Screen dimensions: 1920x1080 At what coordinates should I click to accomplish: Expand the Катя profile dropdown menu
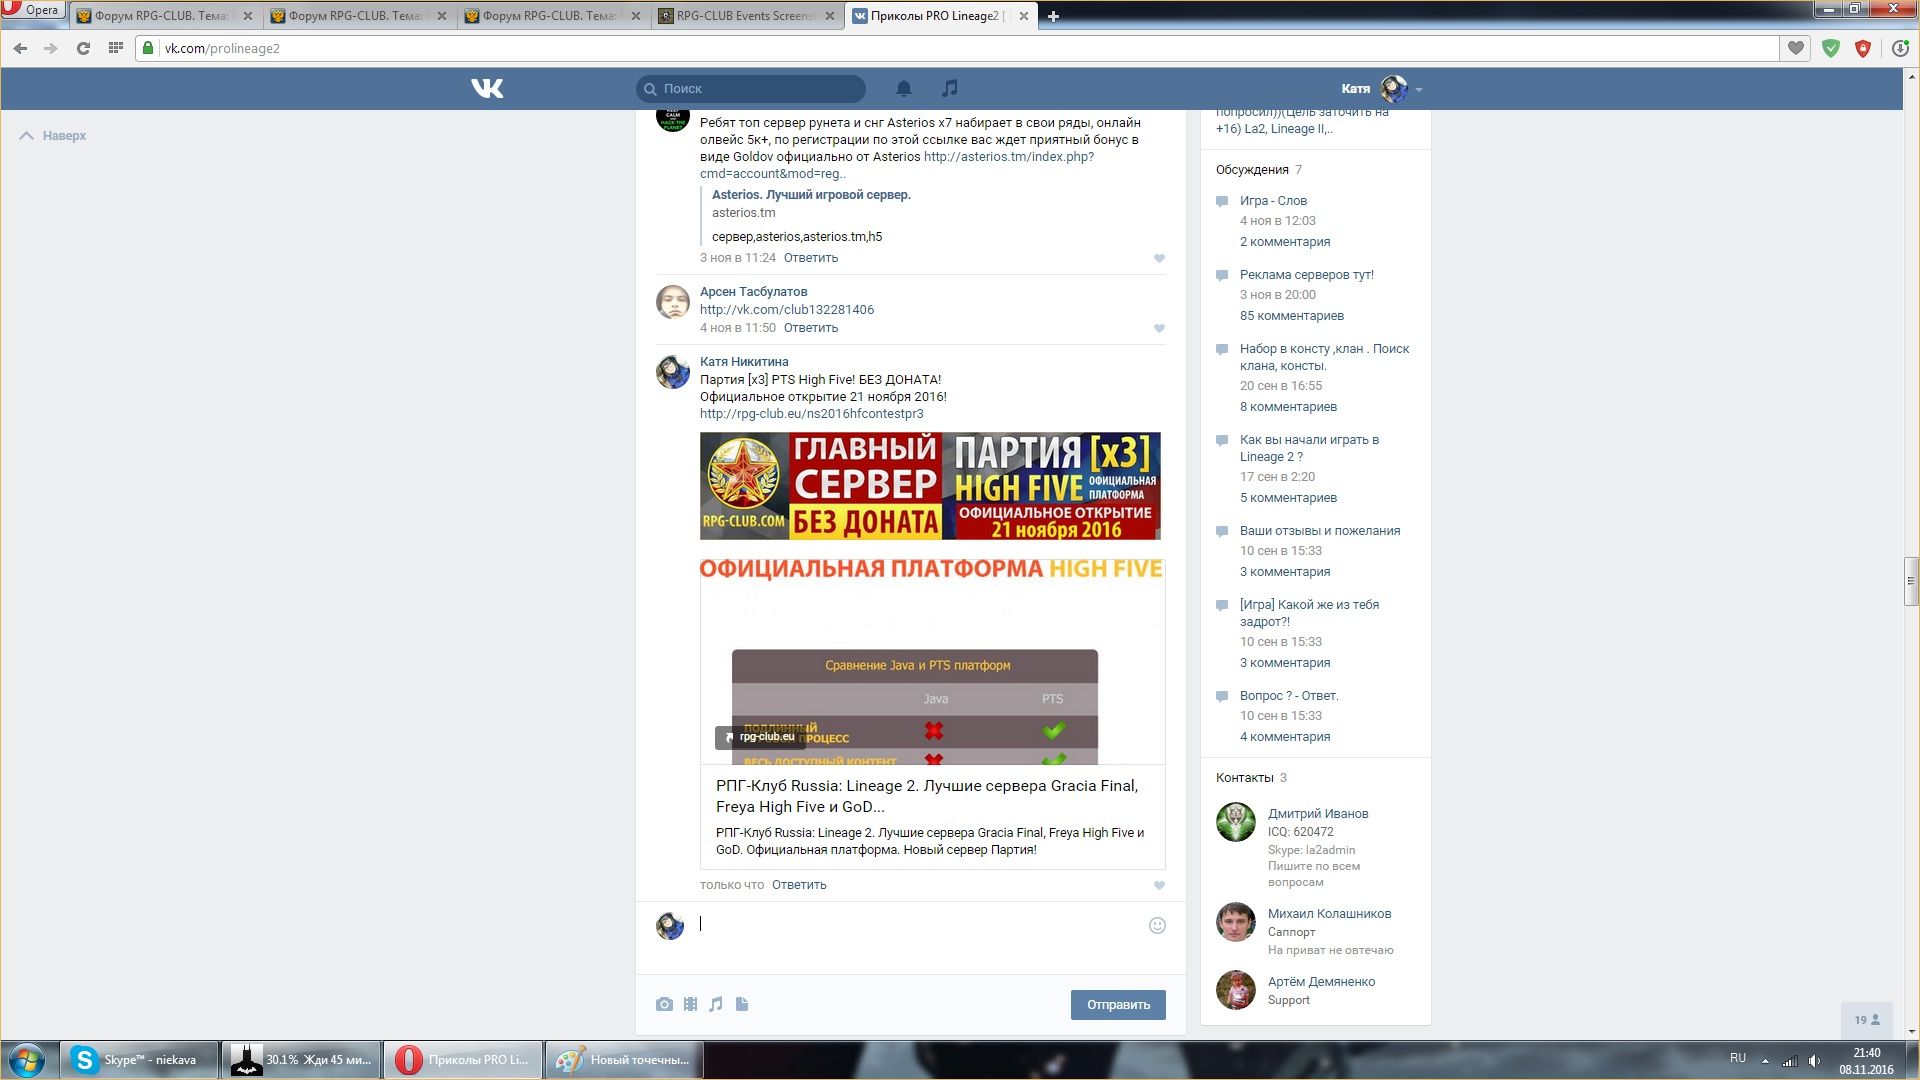[x=1418, y=90]
